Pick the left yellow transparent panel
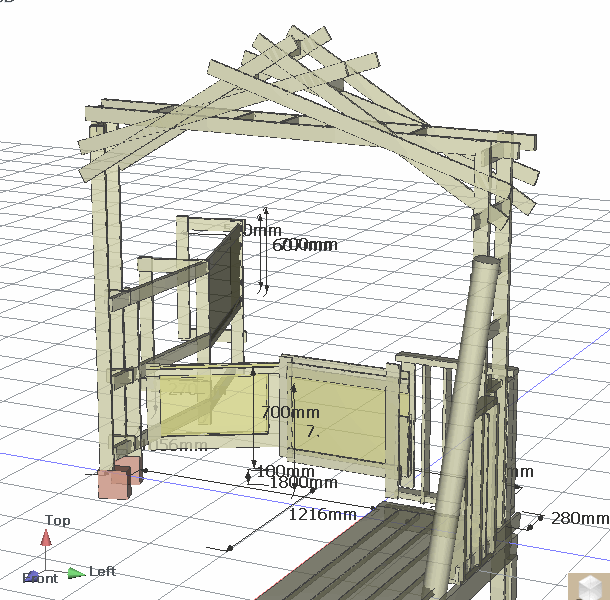Image resolution: width=610 pixels, height=600 pixels. pyautogui.click(x=208, y=403)
